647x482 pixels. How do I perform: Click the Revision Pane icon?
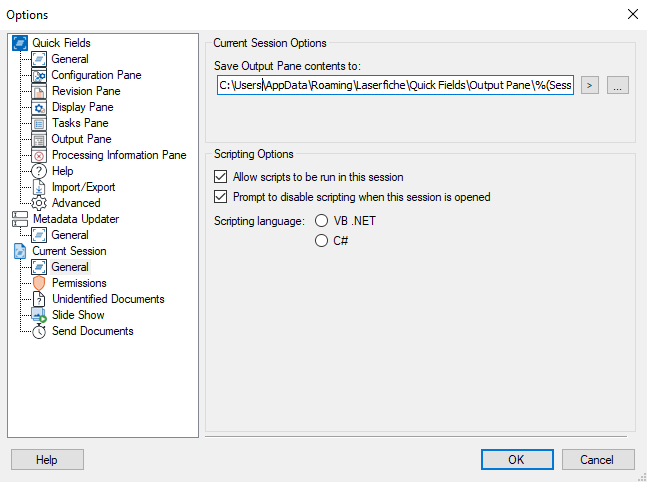pos(39,91)
